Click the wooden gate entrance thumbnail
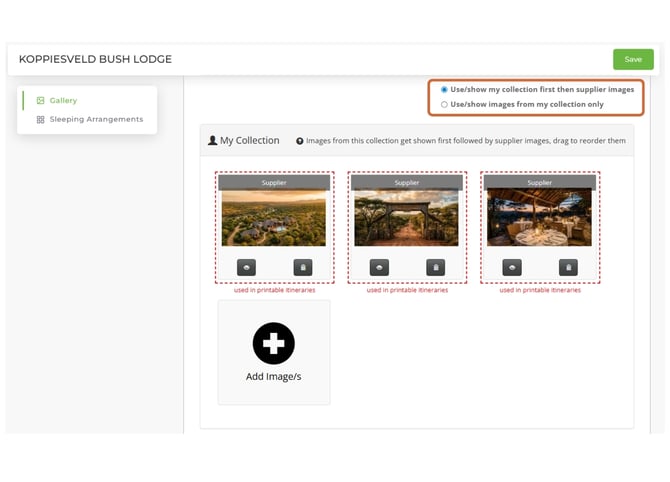This screenshot has width=670, height=482. (406, 218)
